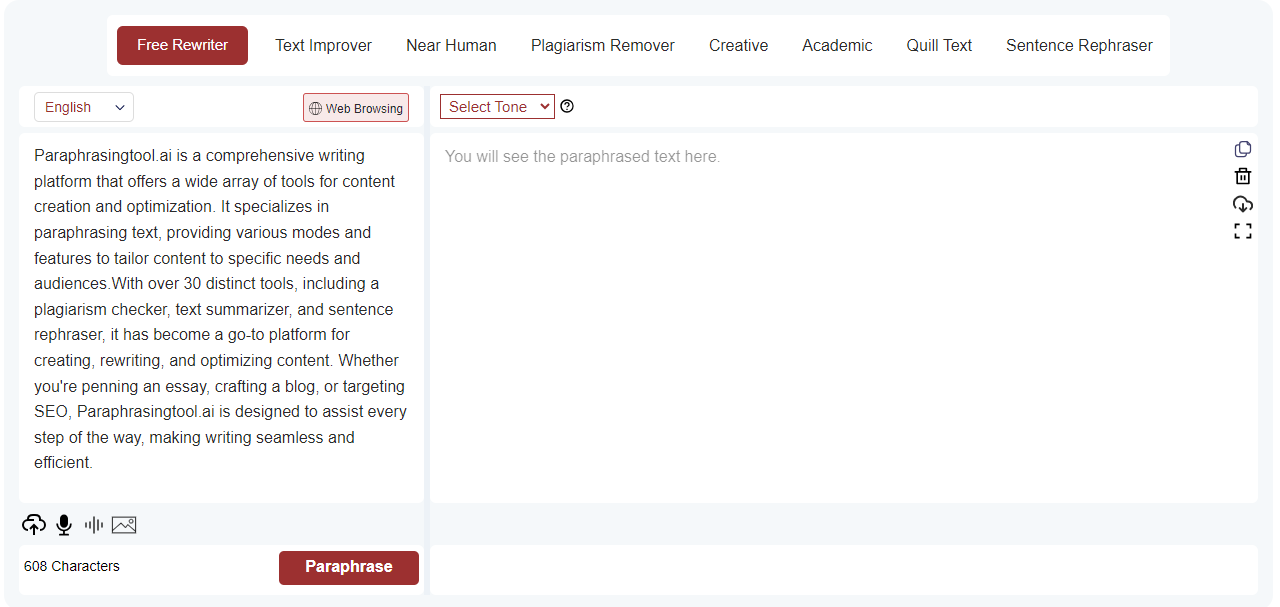The height and width of the screenshot is (607, 1280).
Task: Select the Free Rewriter mode tab
Action: pos(182,45)
